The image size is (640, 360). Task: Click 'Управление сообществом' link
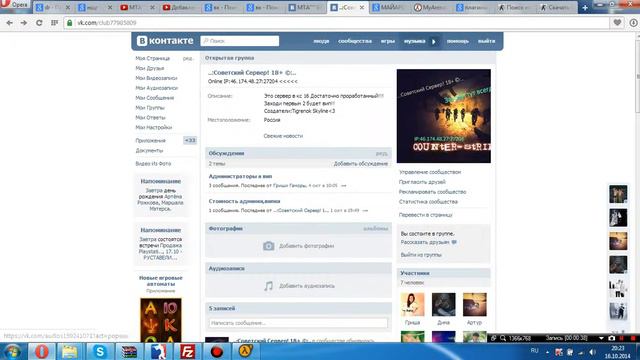[x=430, y=172]
